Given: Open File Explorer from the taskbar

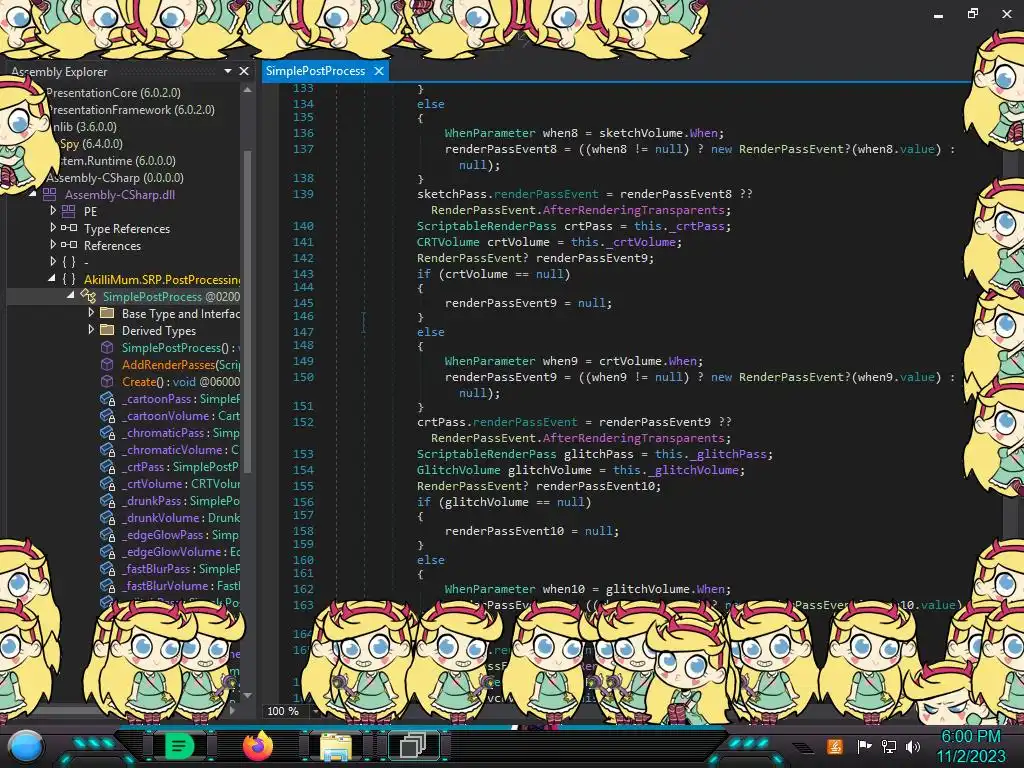Looking at the screenshot, I should [335, 746].
